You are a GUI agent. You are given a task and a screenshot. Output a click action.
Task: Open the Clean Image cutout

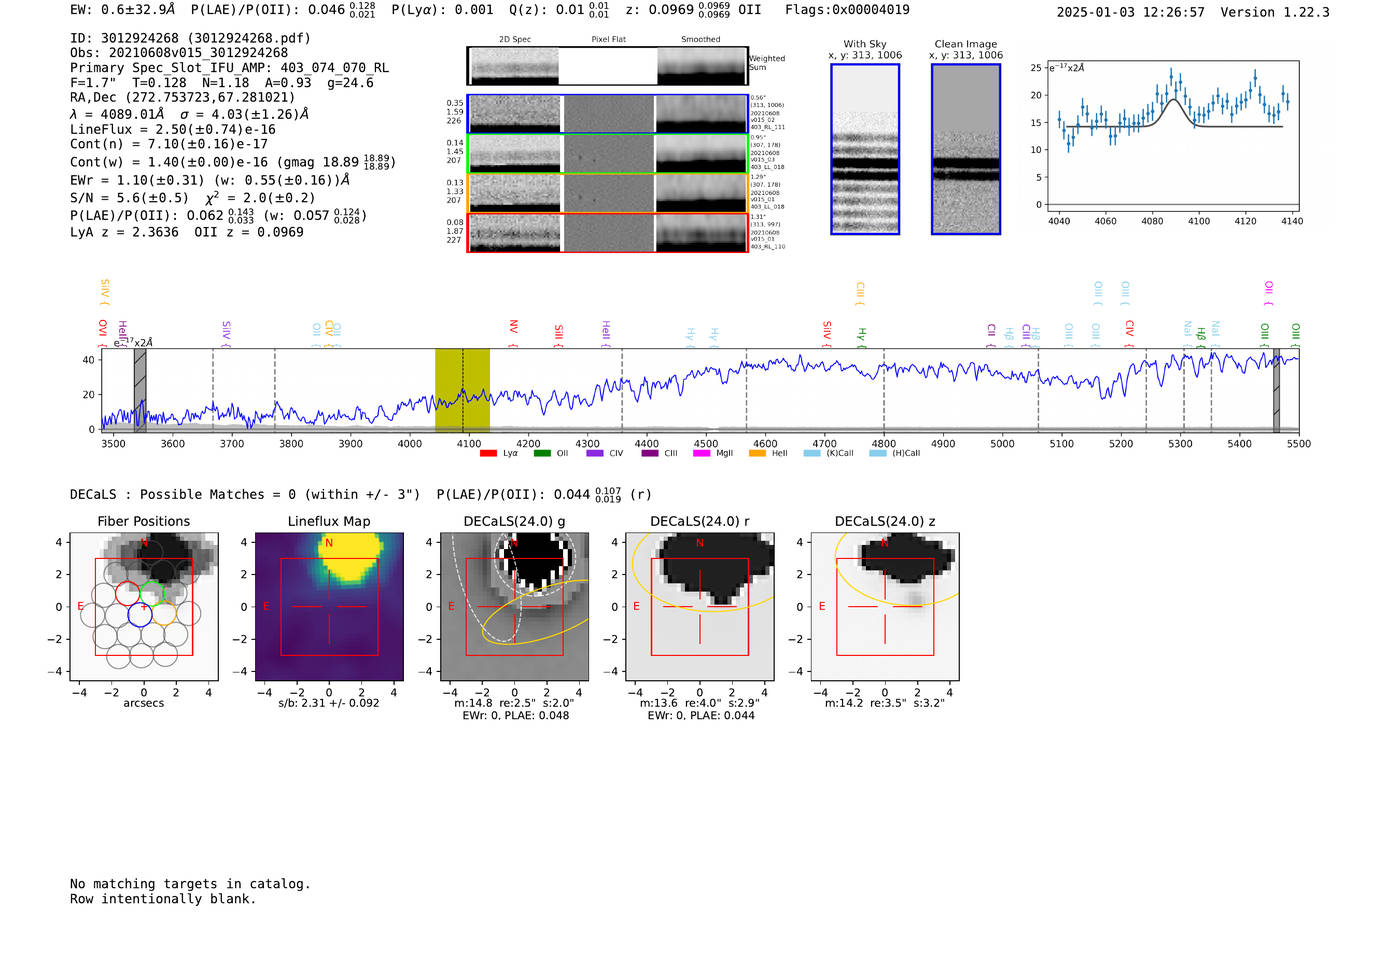coord(966,149)
